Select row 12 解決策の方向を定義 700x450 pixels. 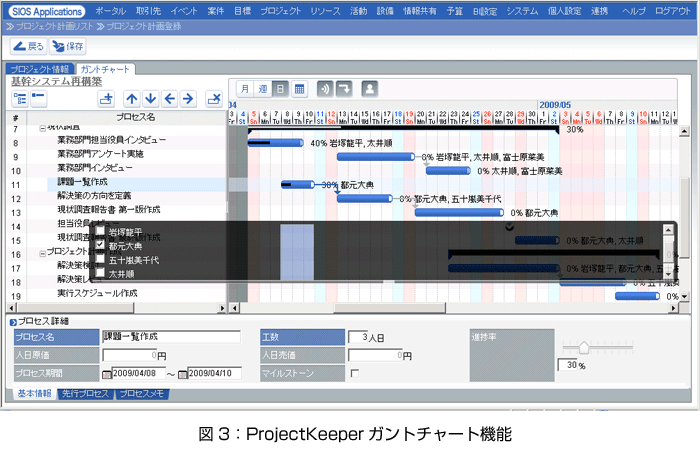[94, 196]
